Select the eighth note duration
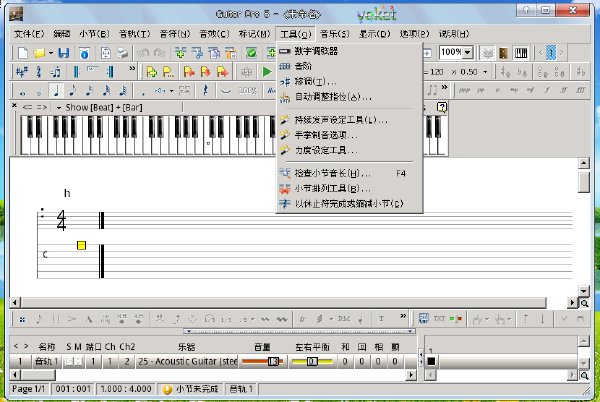This screenshot has width=600, height=402. coord(72,91)
